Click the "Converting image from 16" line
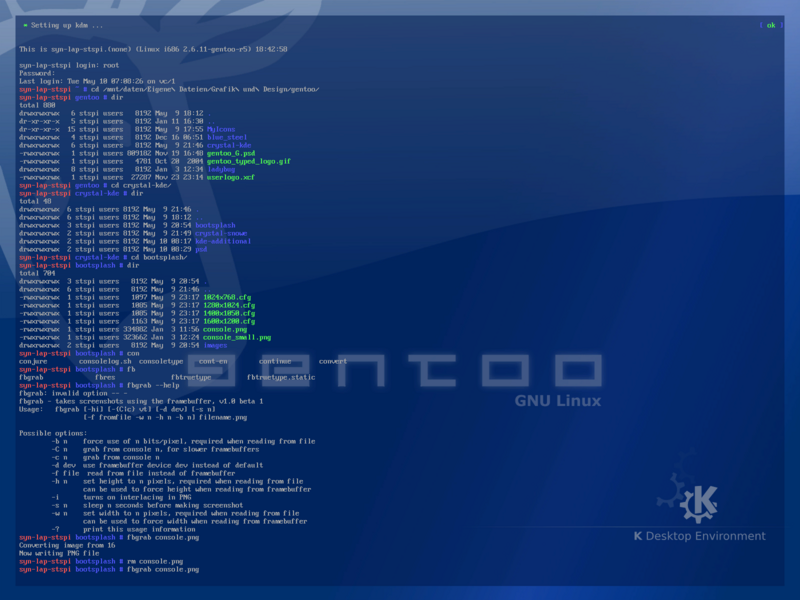Screen dimensions: 800x600 (67, 545)
